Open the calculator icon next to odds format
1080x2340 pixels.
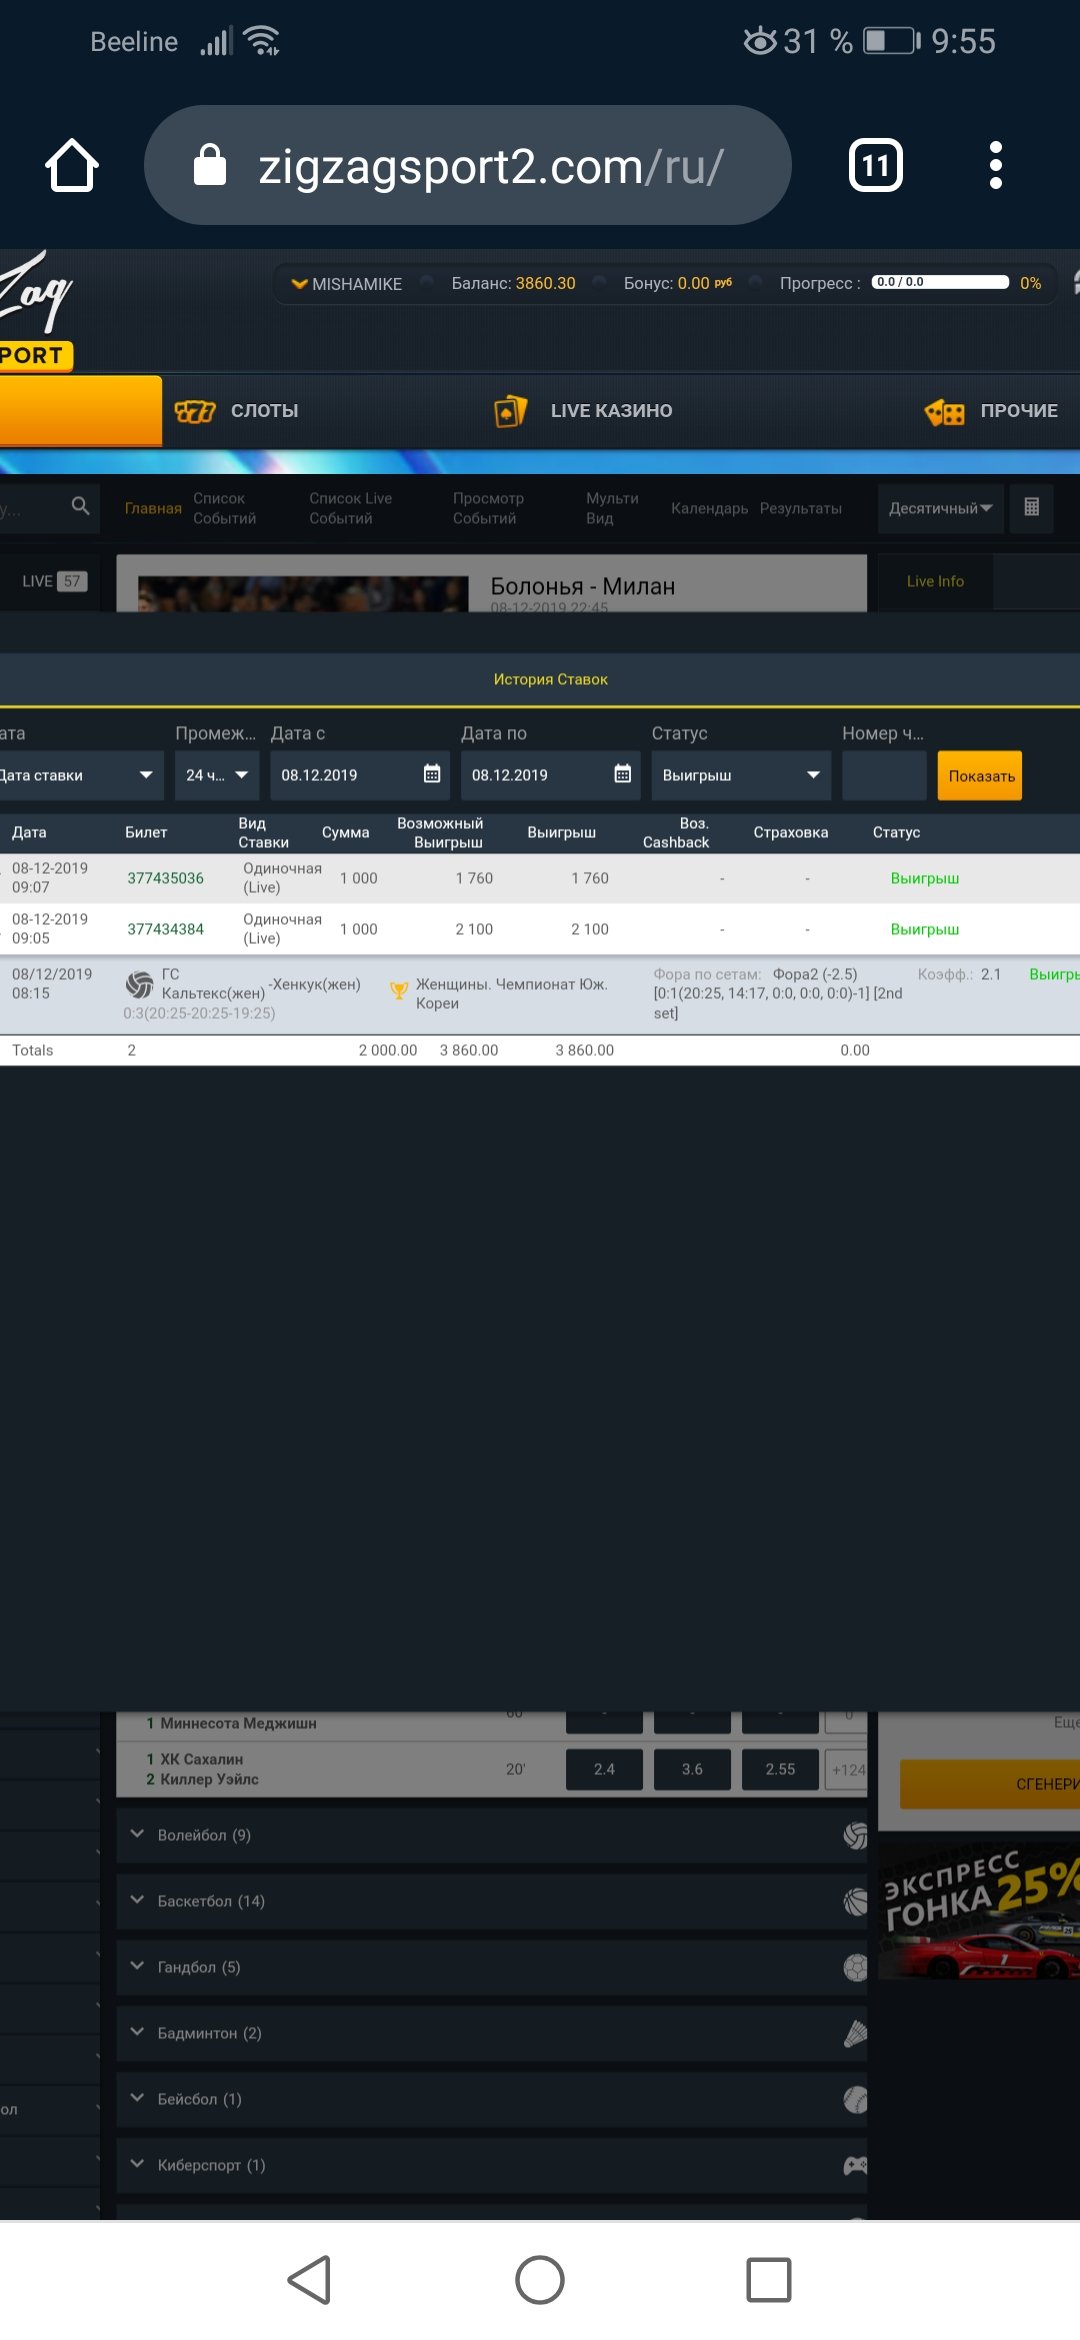click(x=1031, y=507)
